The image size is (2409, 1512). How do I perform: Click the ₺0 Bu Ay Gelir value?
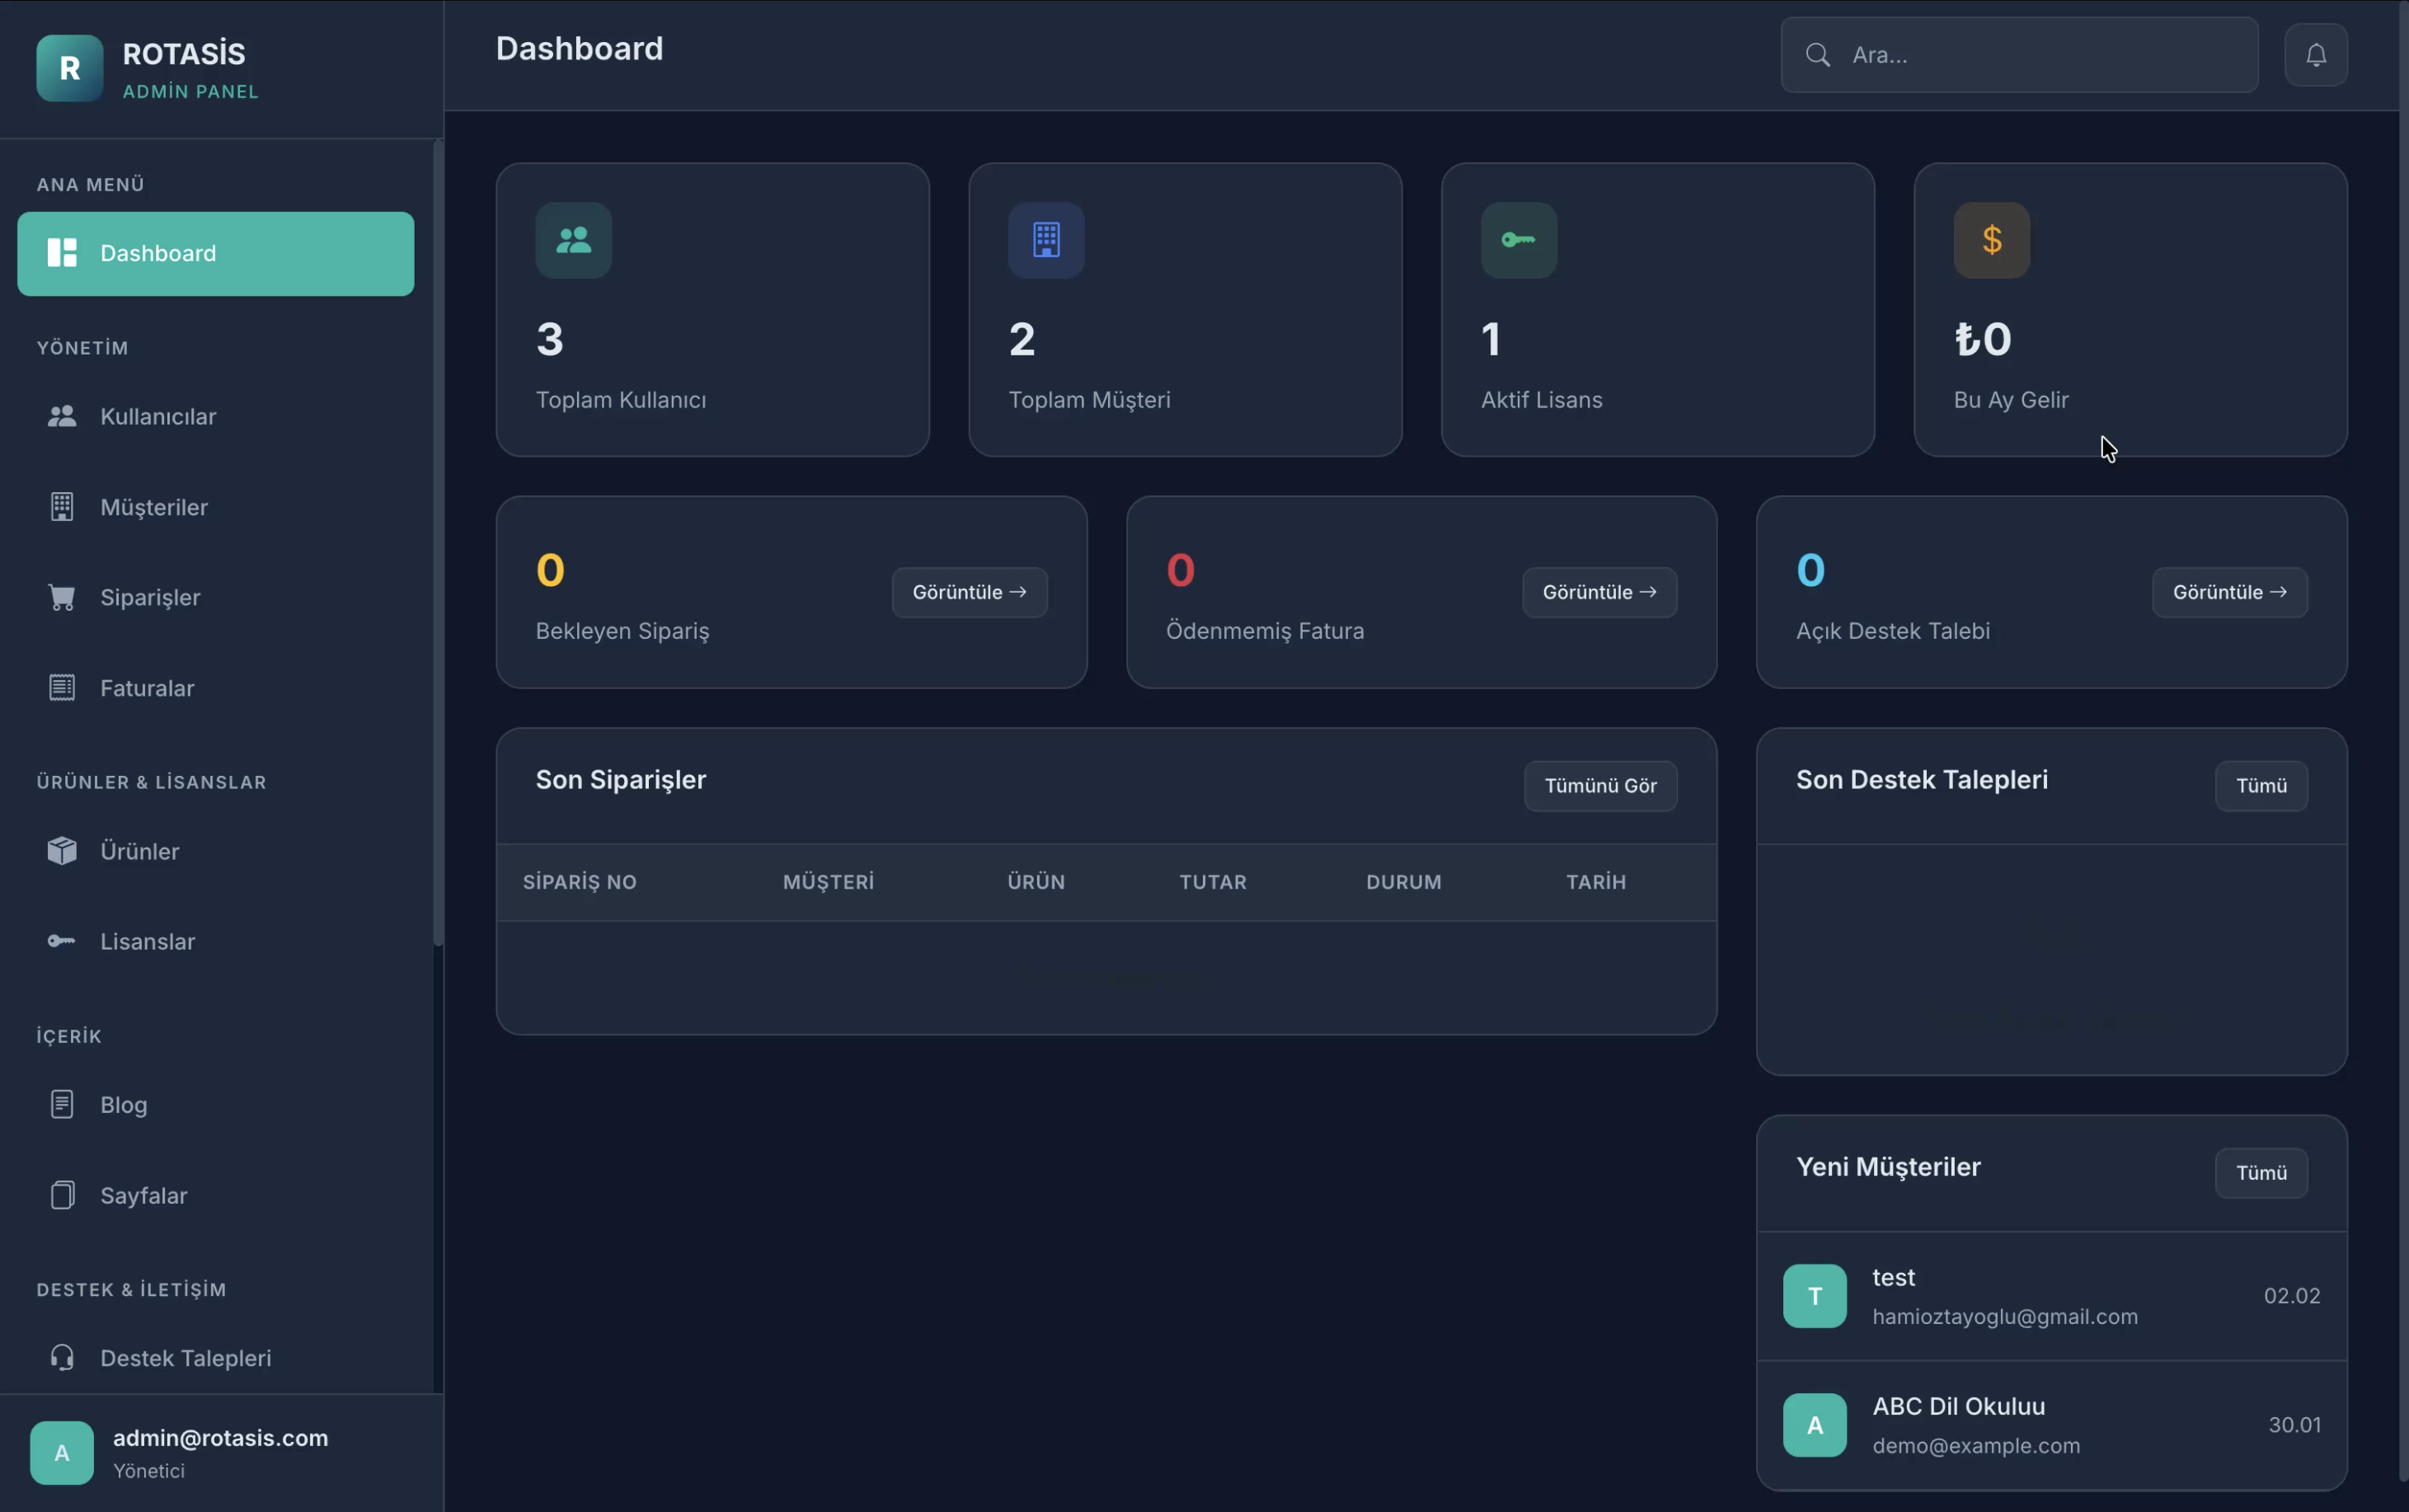(1983, 339)
